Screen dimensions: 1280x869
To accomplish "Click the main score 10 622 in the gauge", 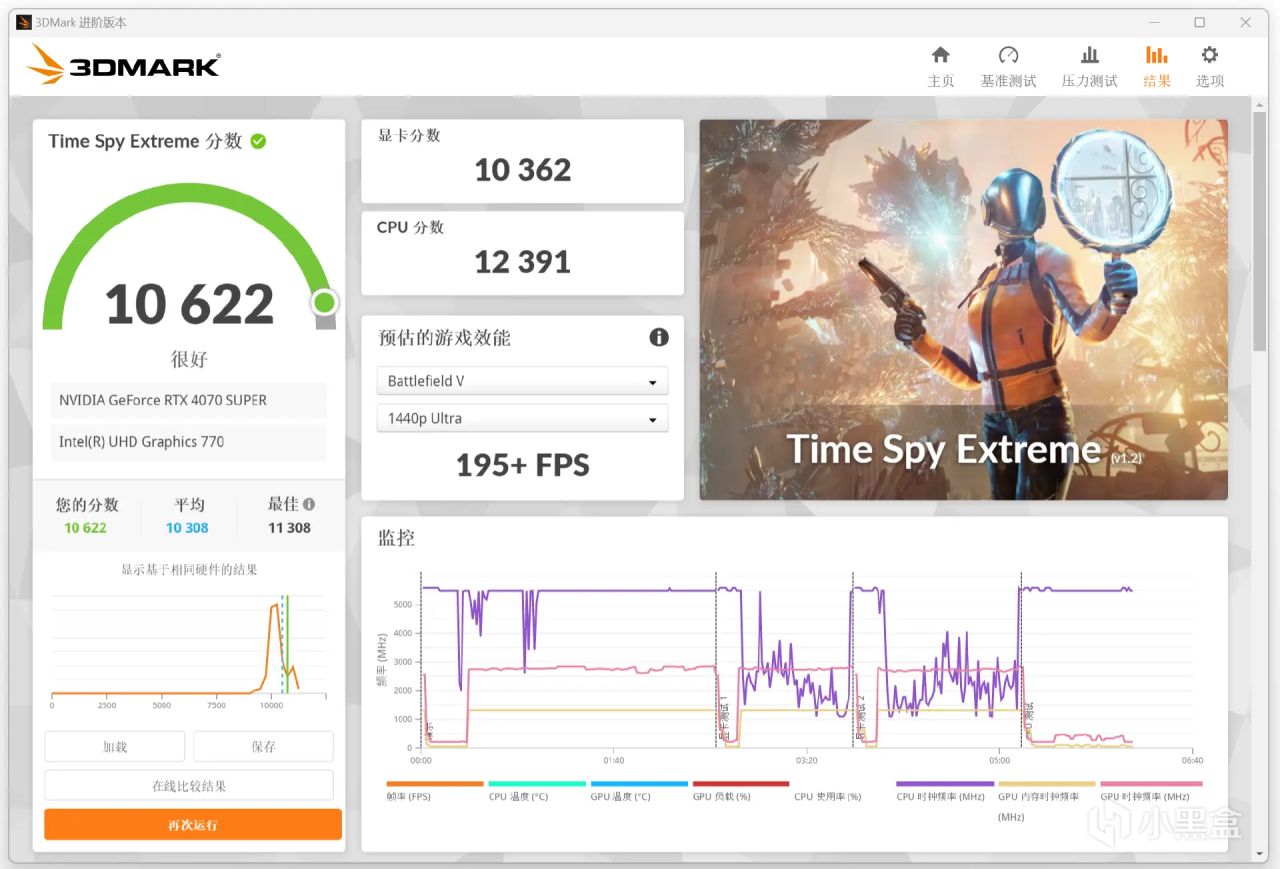I will click(189, 304).
